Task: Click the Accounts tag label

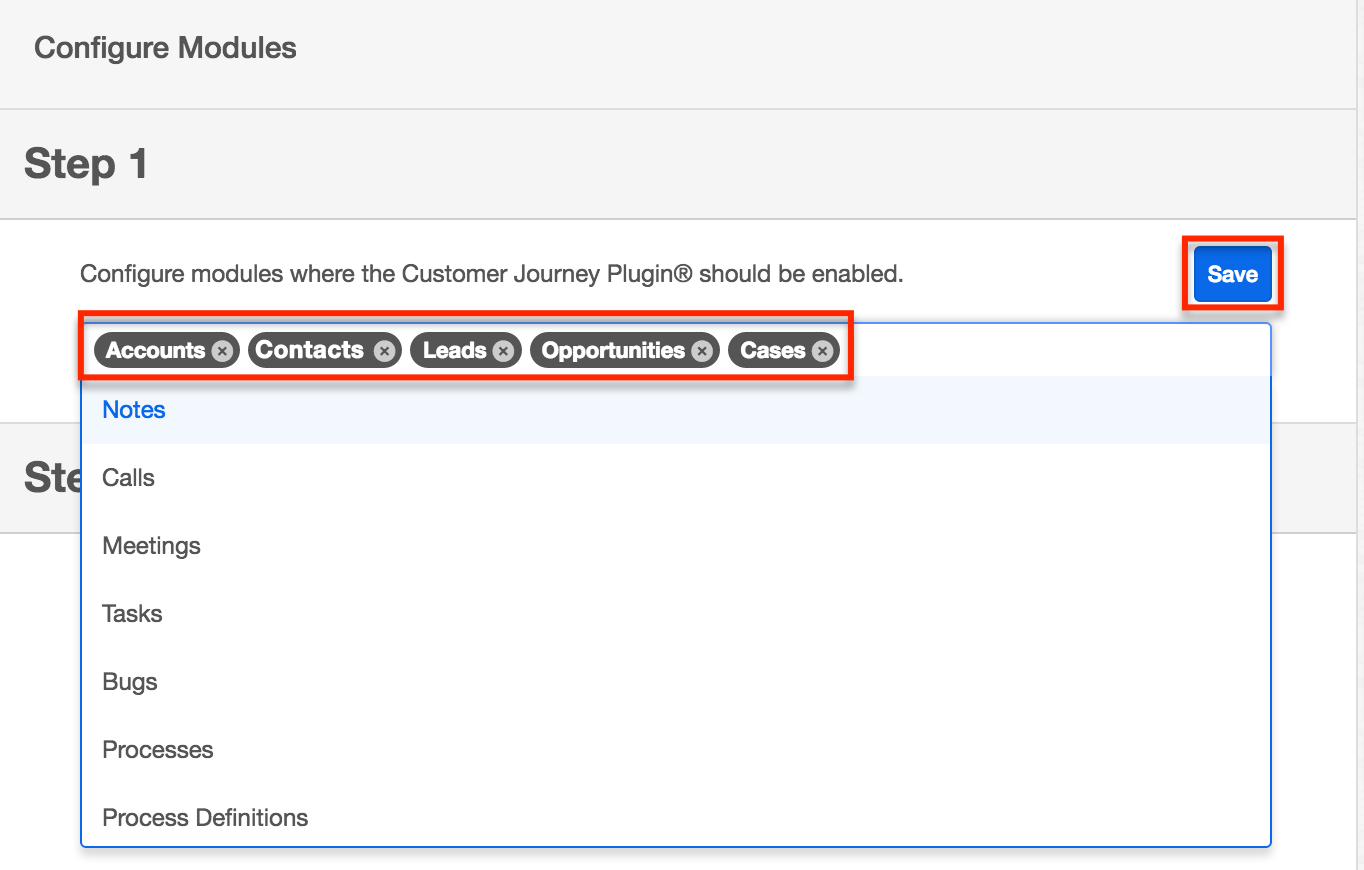Action: pyautogui.click(x=155, y=351)
